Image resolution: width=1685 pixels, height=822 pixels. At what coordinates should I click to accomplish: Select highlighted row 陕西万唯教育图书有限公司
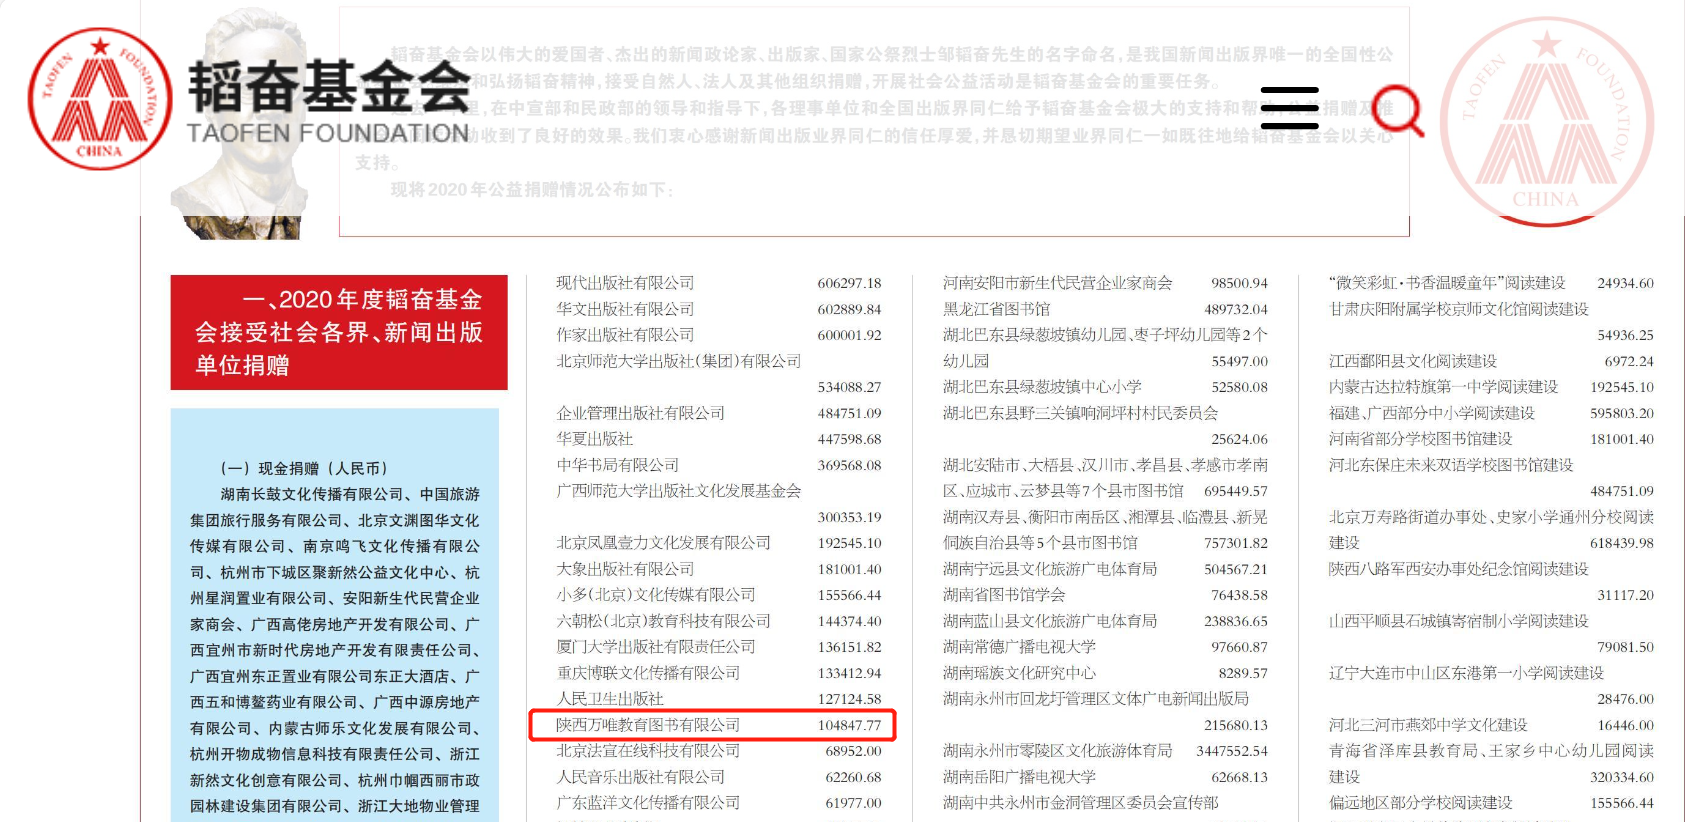click(712, 725)
